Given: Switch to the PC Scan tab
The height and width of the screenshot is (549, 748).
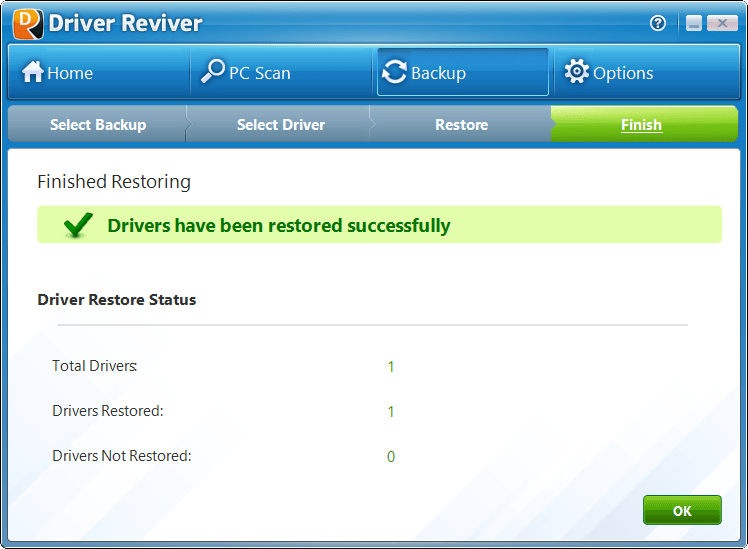Looking at the screenshot, I should click(x=281, y=72).
